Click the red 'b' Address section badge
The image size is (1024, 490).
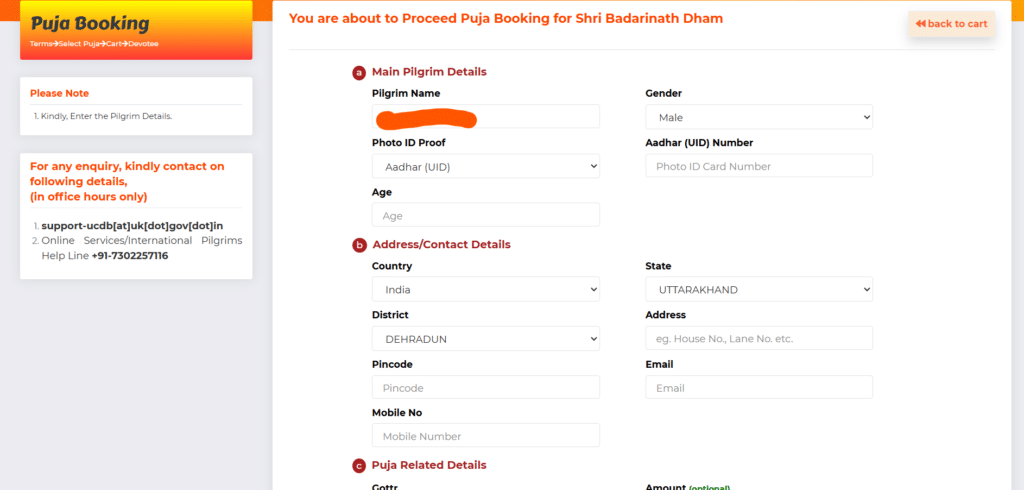pyautogui.click(x=359, y=246)
